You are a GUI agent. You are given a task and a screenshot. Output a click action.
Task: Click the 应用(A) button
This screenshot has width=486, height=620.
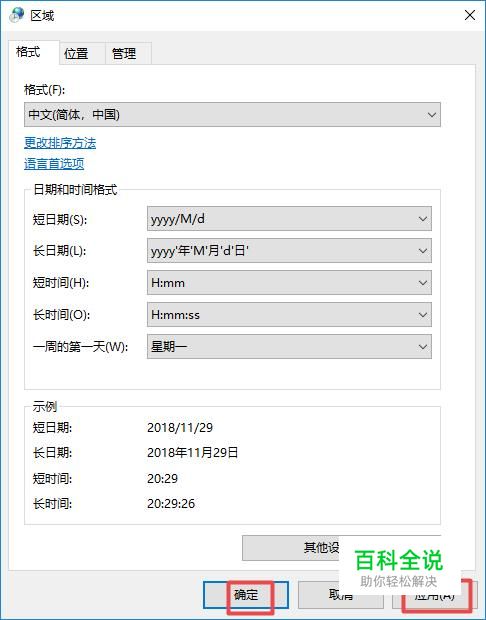point(435,595)
